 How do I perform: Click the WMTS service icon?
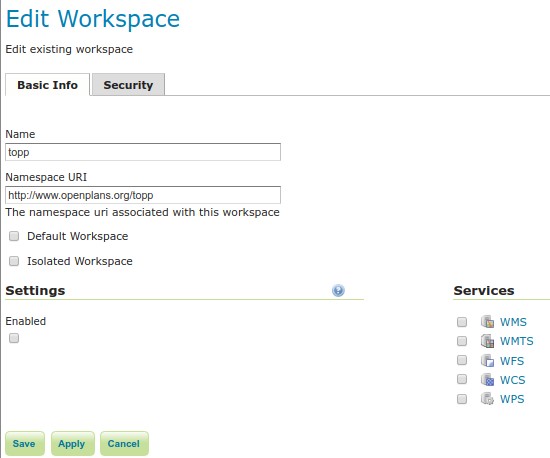click(x=487, y=341)
